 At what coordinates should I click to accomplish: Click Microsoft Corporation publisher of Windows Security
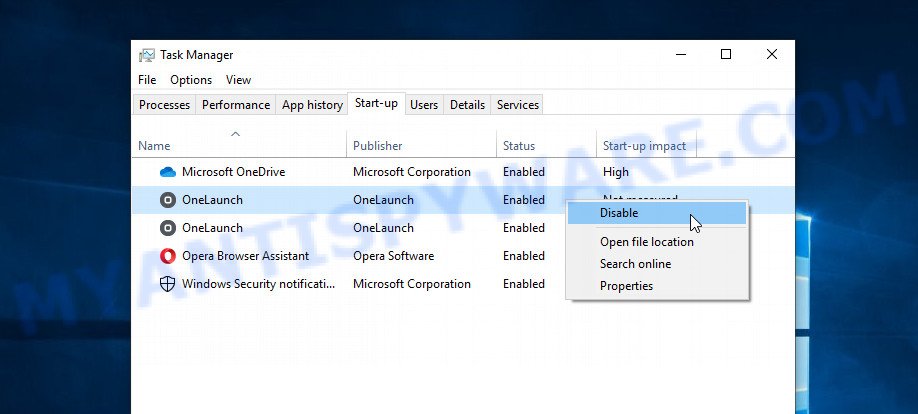click(x=412, y=284)
